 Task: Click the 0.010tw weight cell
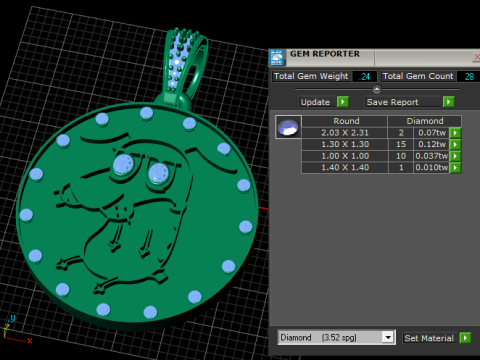[432, 167]
